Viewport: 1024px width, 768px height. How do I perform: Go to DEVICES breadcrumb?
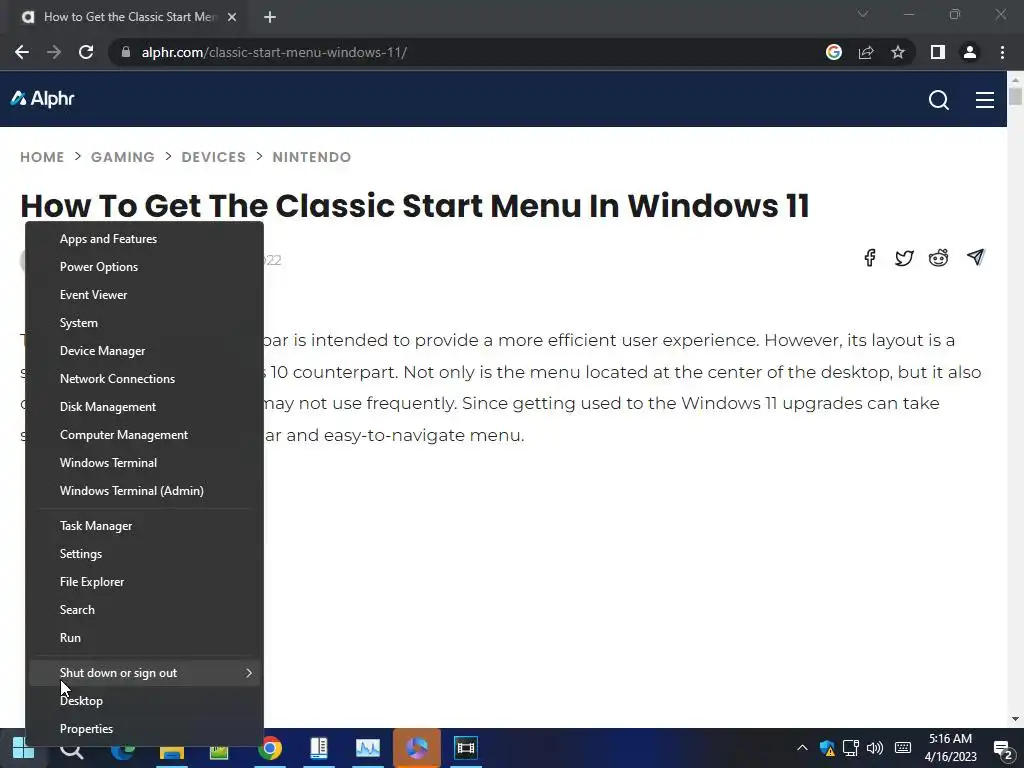click(214, 157)
